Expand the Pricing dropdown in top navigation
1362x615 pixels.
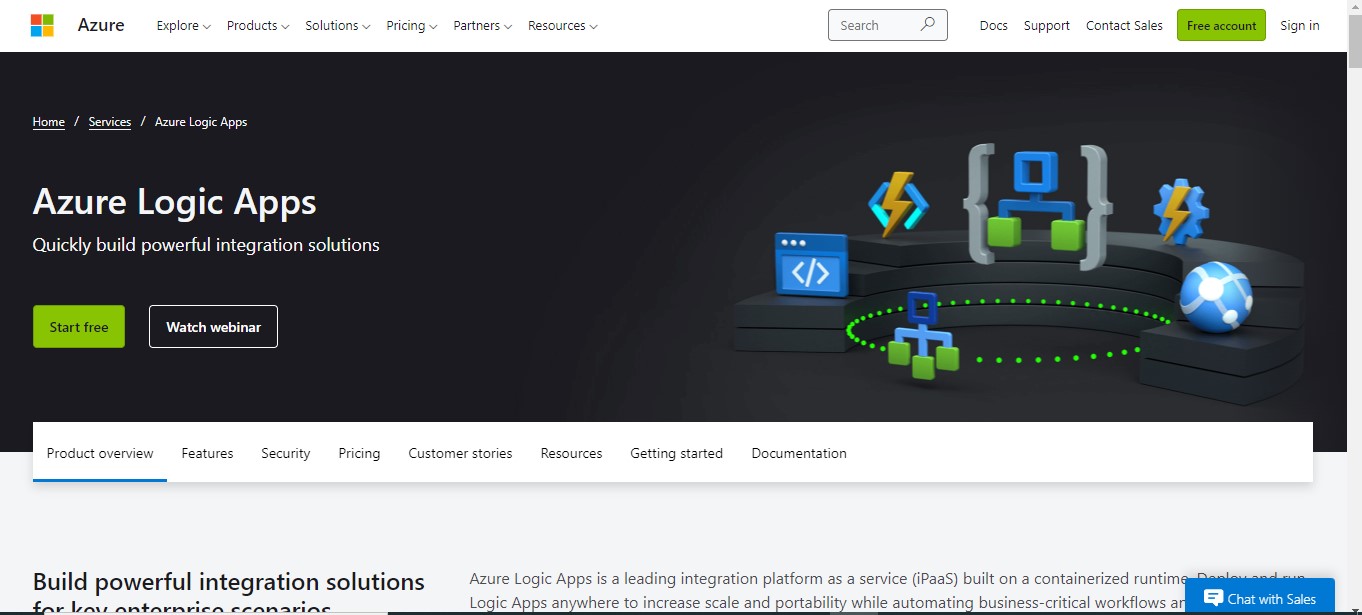412,26
